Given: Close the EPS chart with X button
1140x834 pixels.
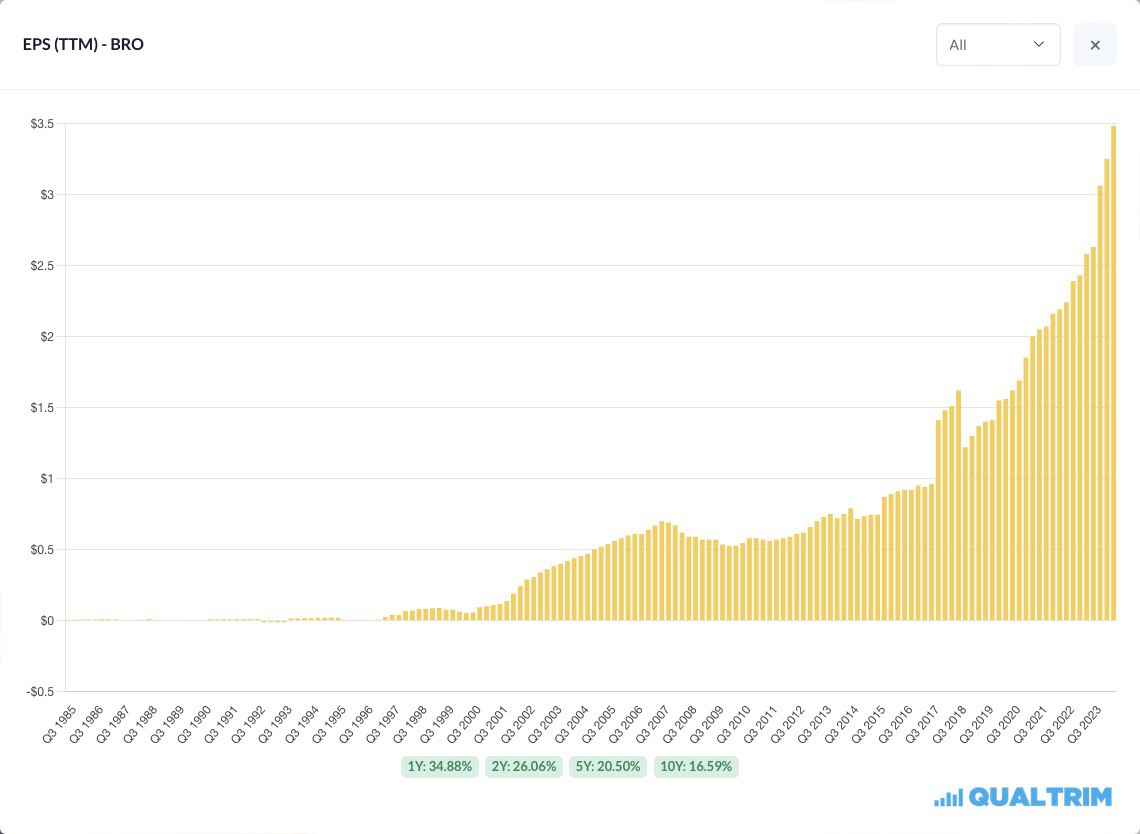Looking at the screenshot, I should [1095, 45].
